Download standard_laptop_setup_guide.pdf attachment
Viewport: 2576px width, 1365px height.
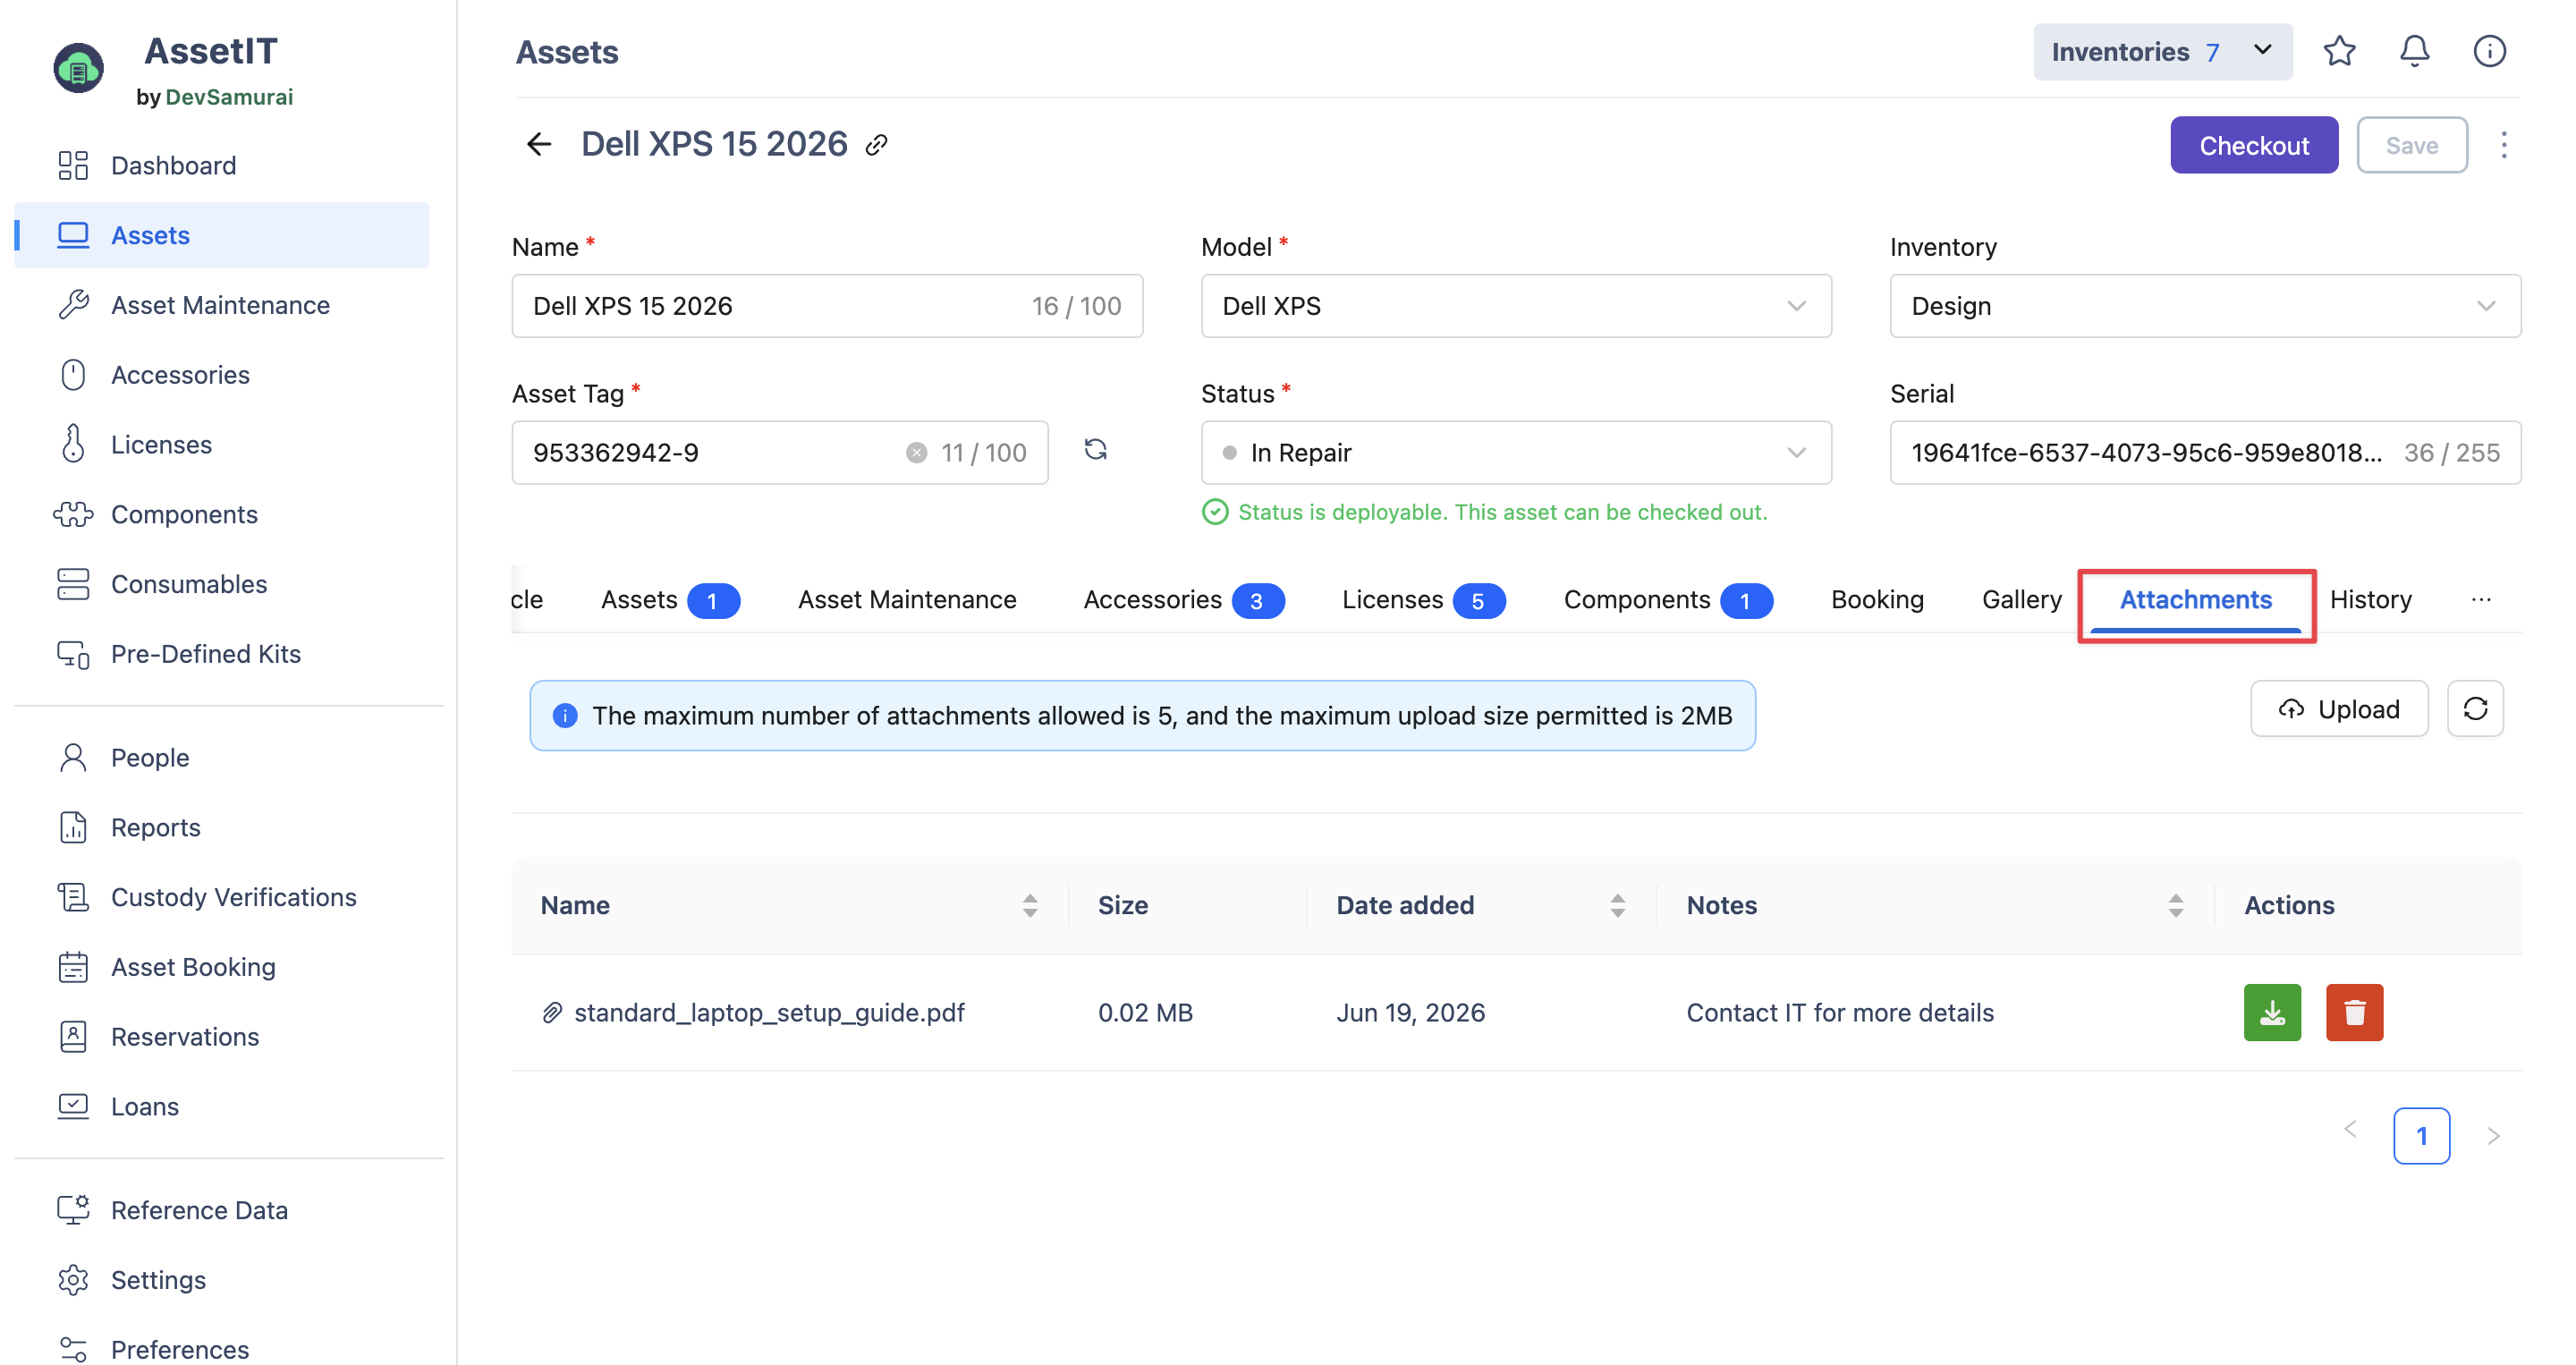pyautogui.click(x=2272, y=1013)
